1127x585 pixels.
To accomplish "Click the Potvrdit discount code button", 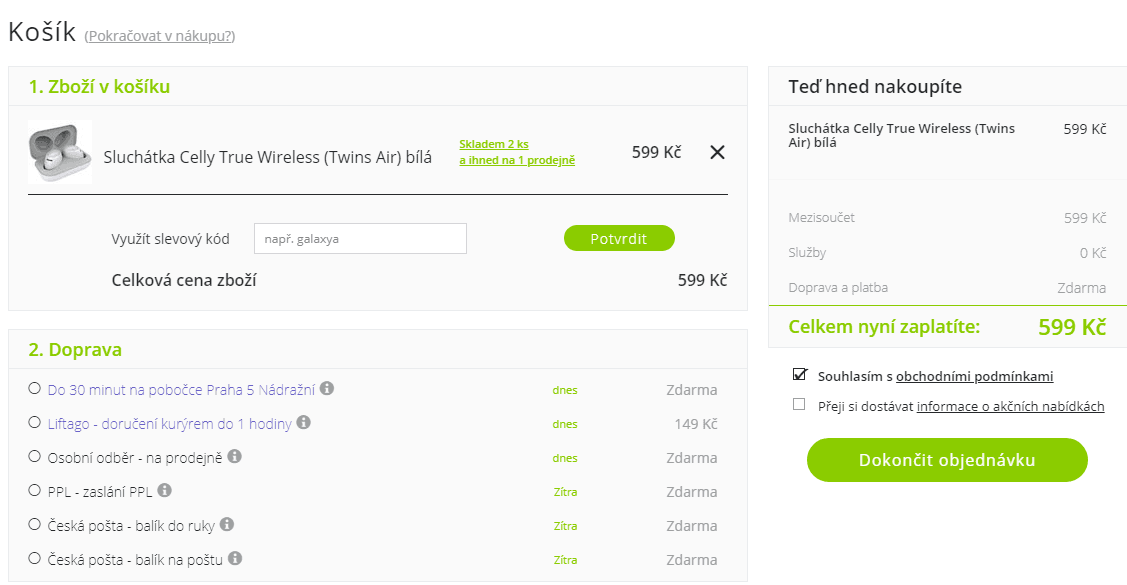I will tap(619, 239).
